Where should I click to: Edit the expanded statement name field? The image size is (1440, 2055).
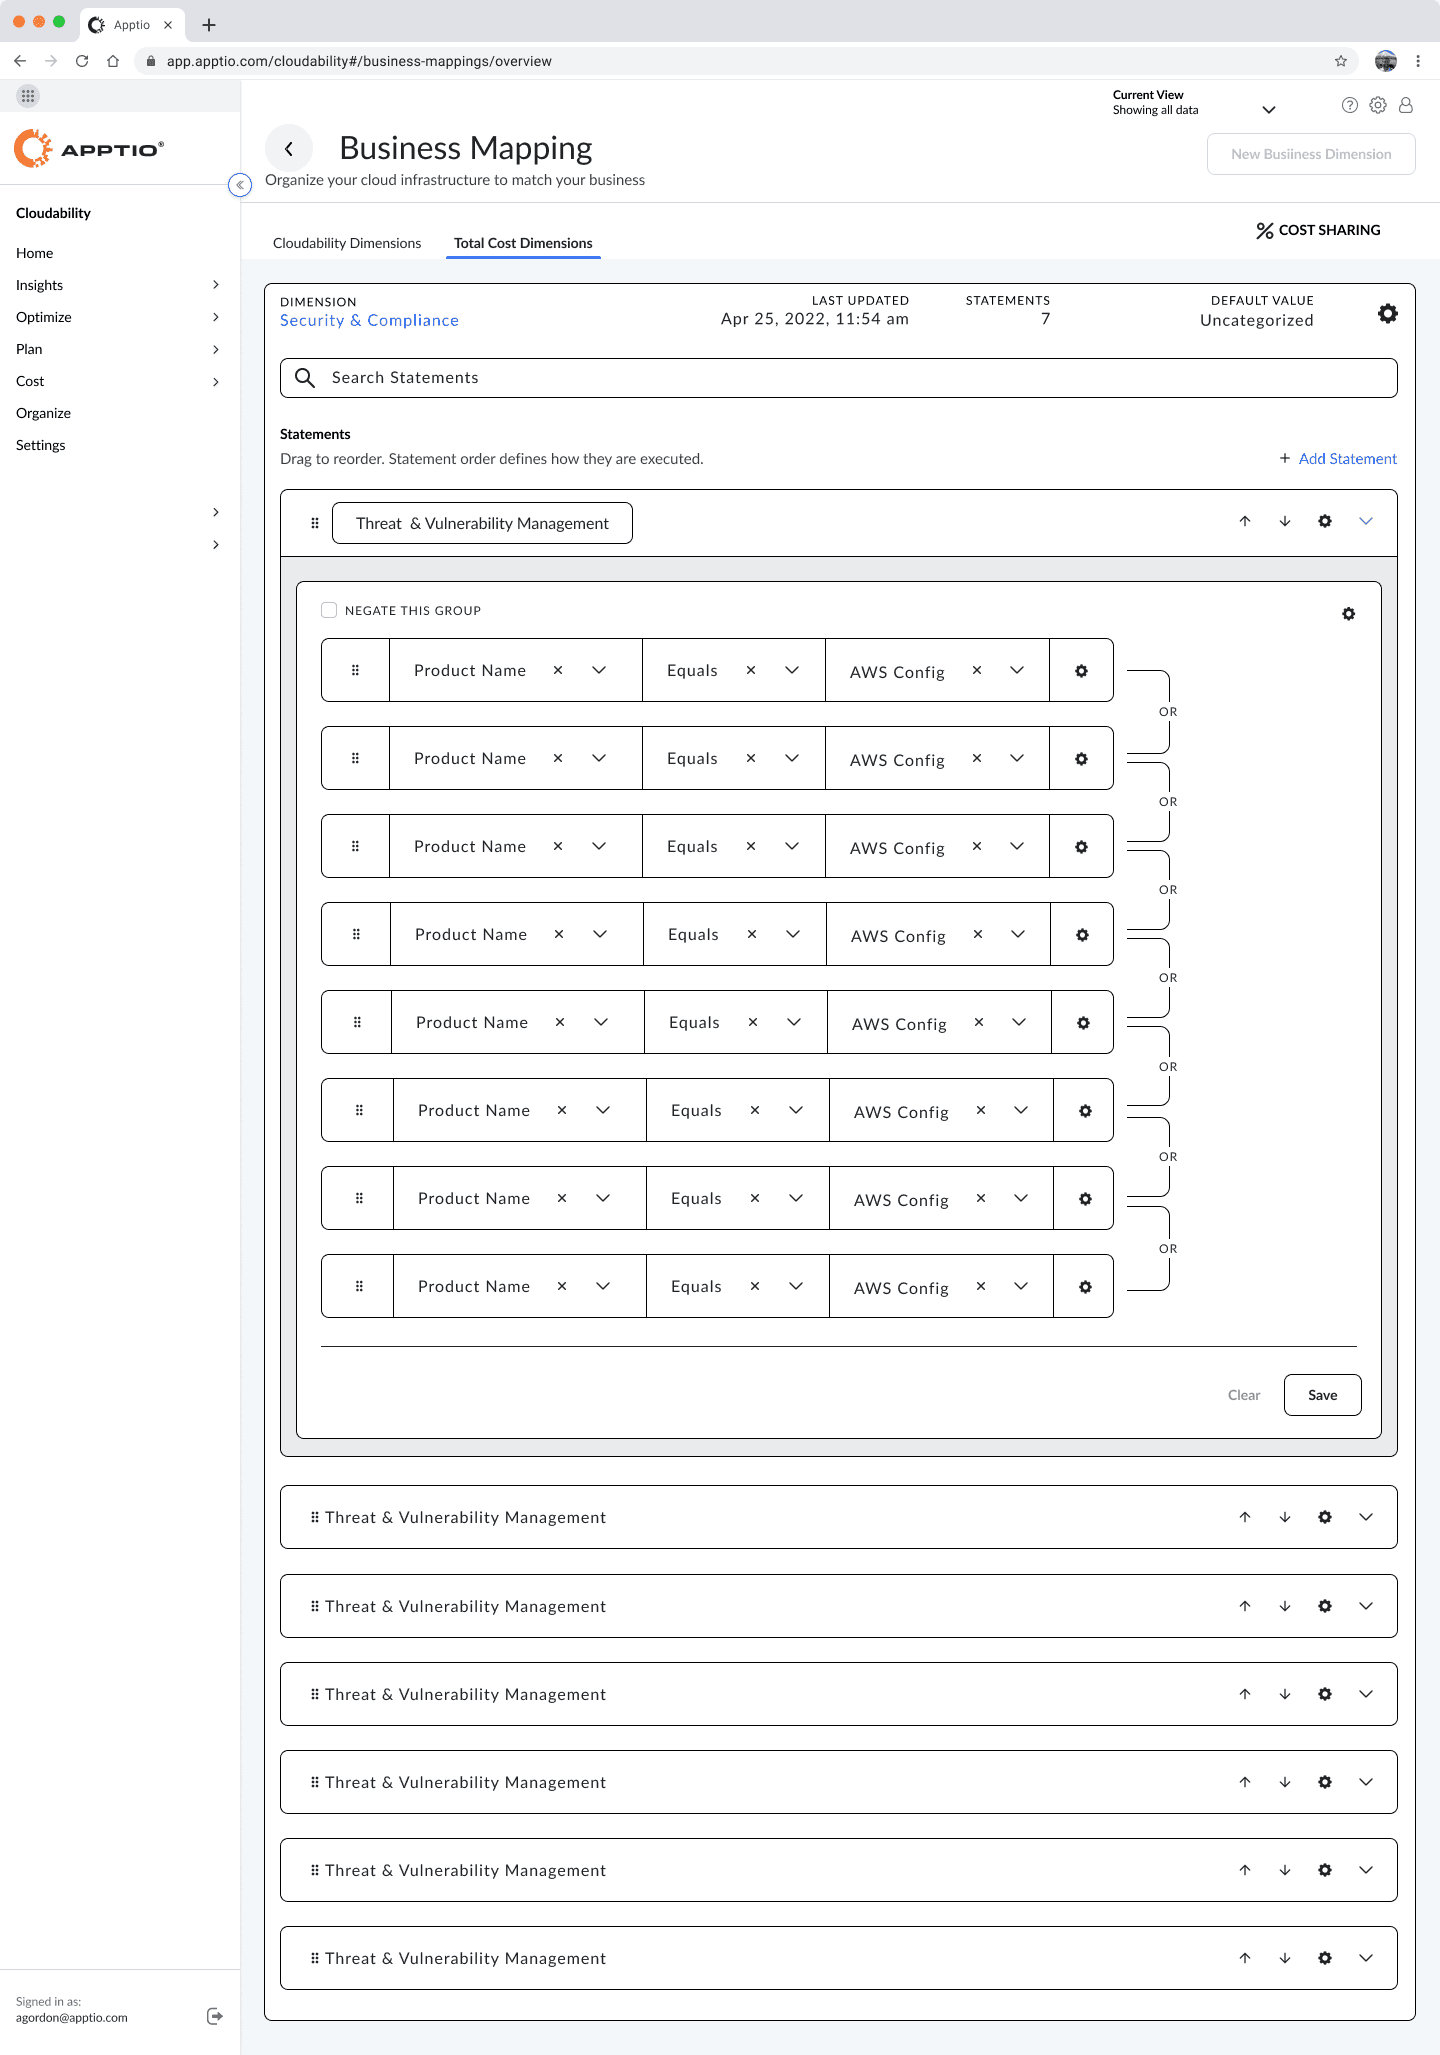click(x=482, y=523)
